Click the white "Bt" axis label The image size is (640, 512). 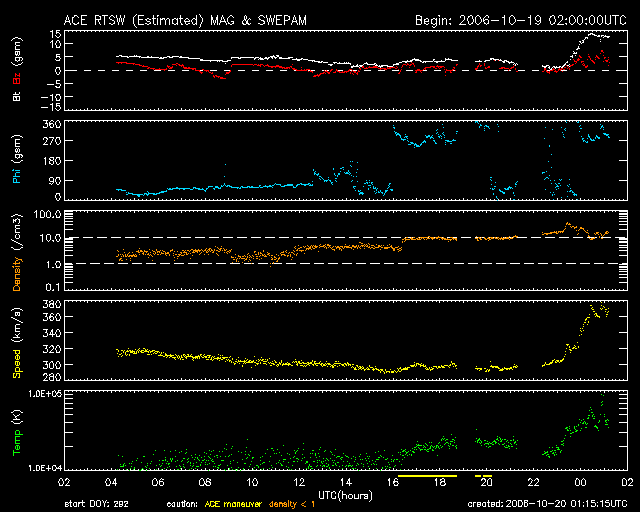pyautogui.click(x=17, y=96)
